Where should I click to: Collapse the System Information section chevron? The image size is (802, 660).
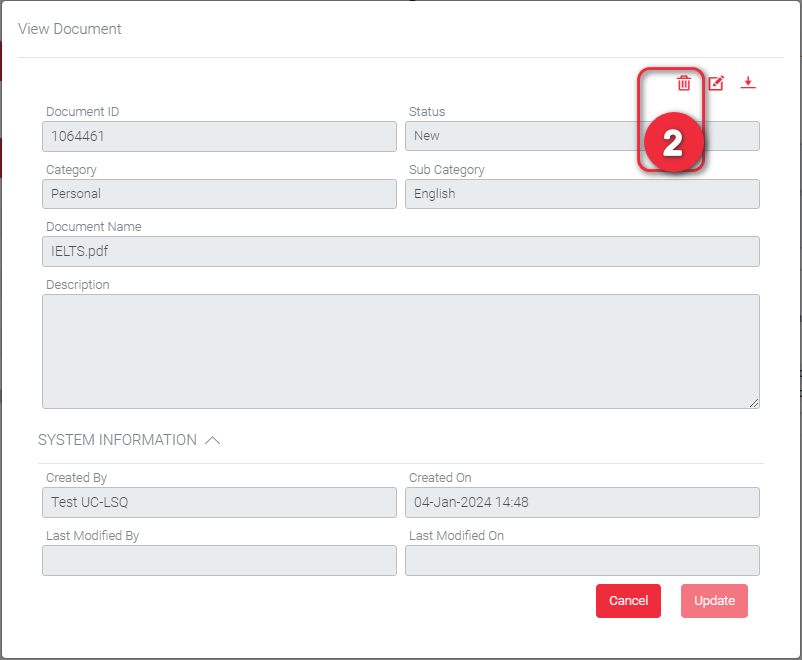tap(212, 440)
